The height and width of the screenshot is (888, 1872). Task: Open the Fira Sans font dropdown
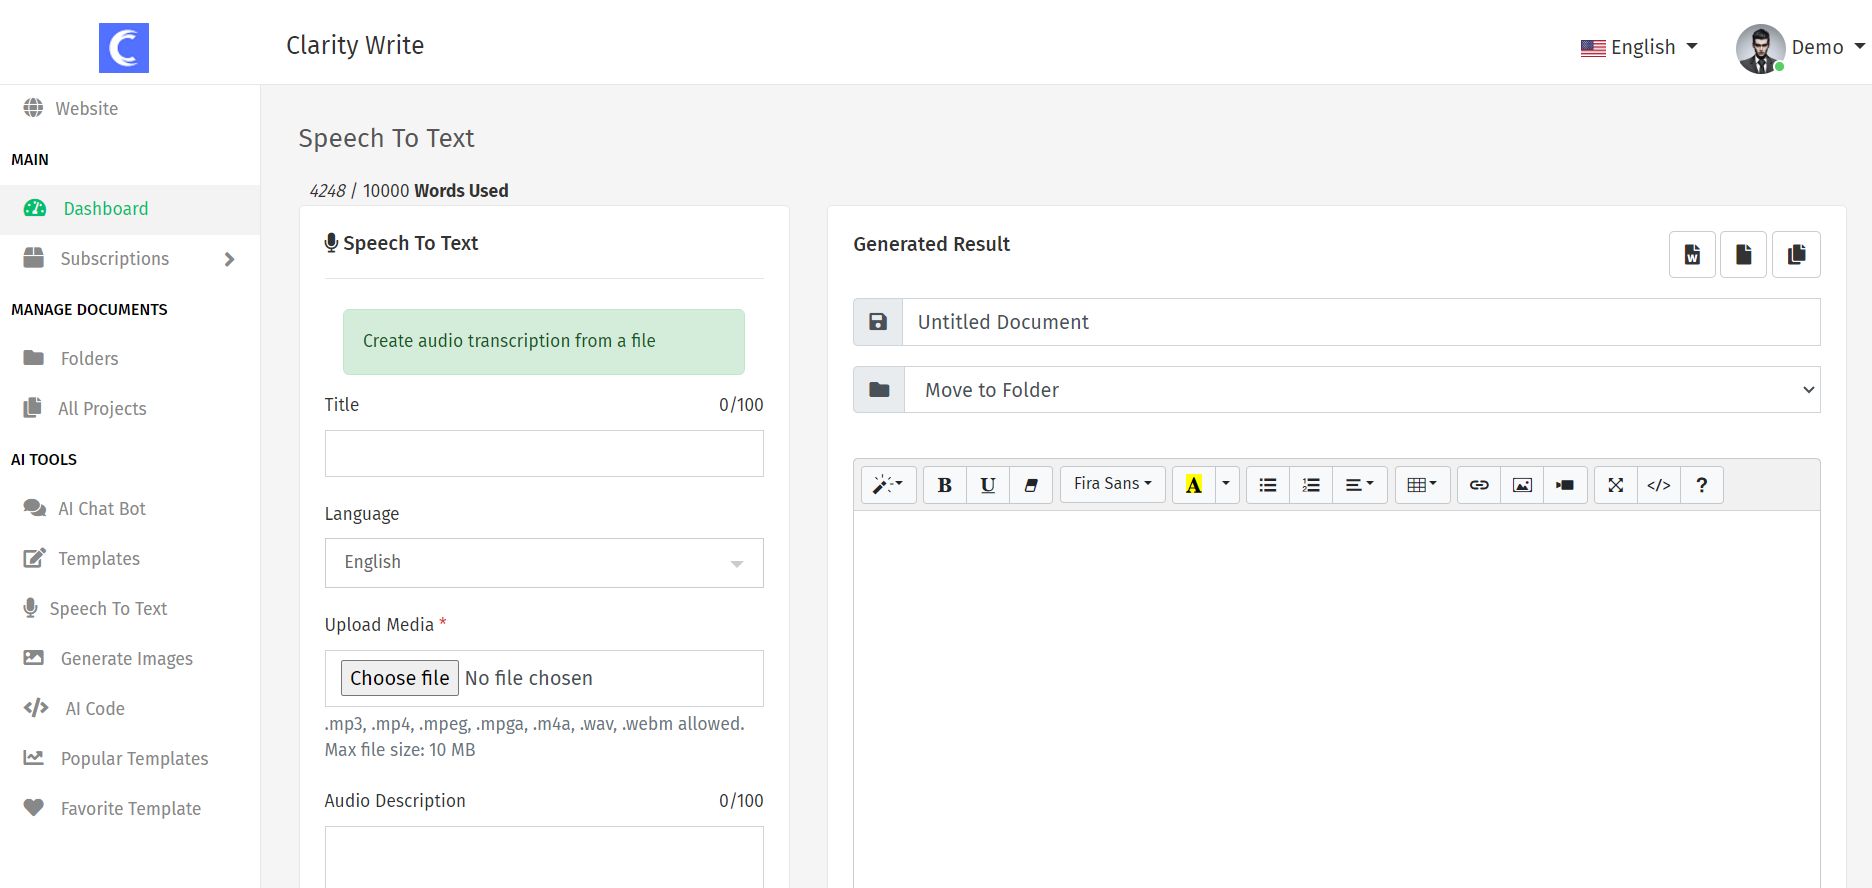click(1112, 484)
